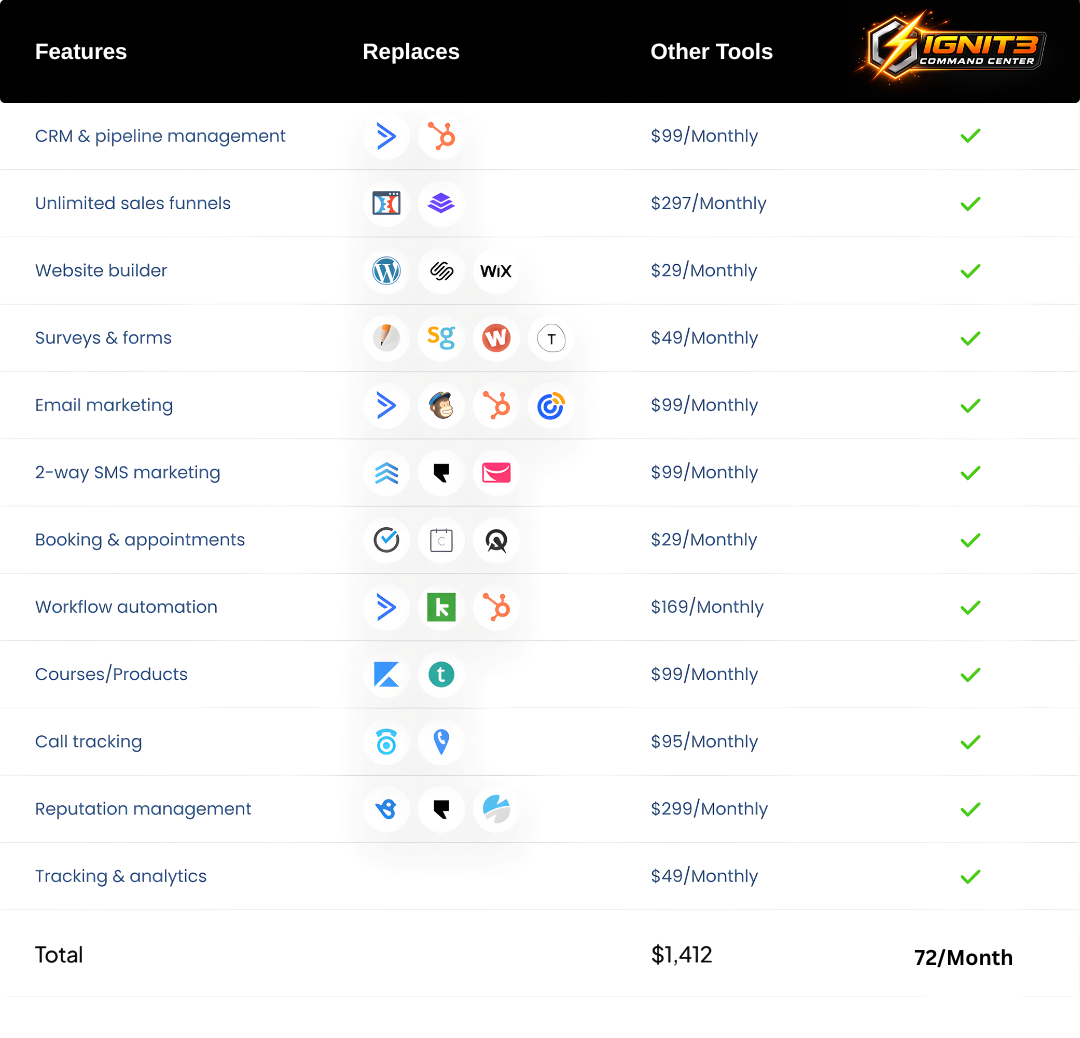The height and width of the screenshot is (1038, 1080).
Task: Click the '$169/Monthly' price
Action: coord(707,607)
